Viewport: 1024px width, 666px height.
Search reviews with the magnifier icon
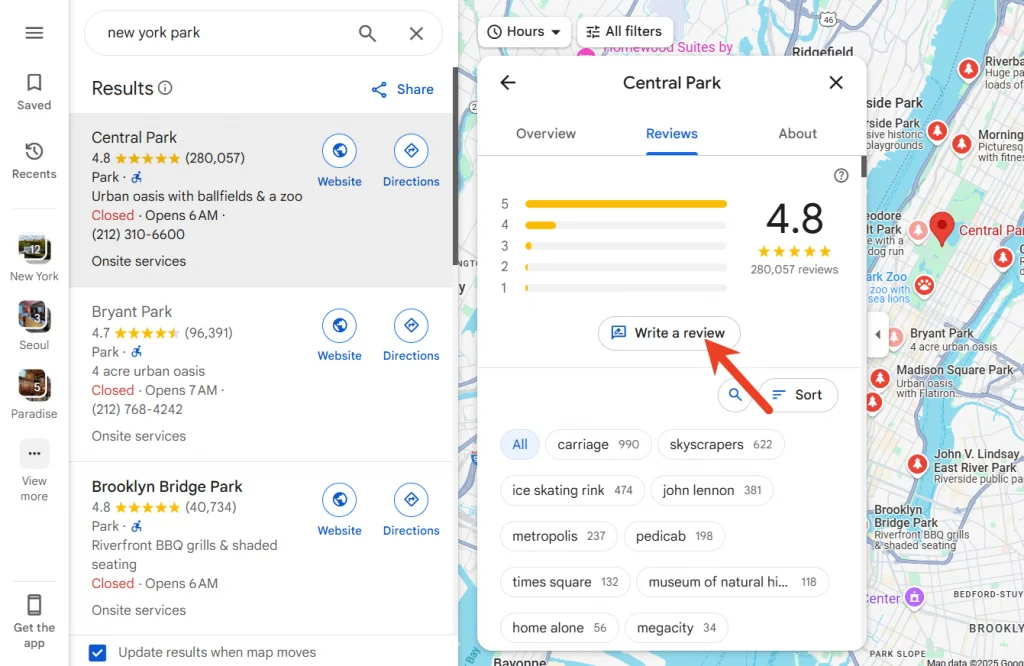pos(735,394)
